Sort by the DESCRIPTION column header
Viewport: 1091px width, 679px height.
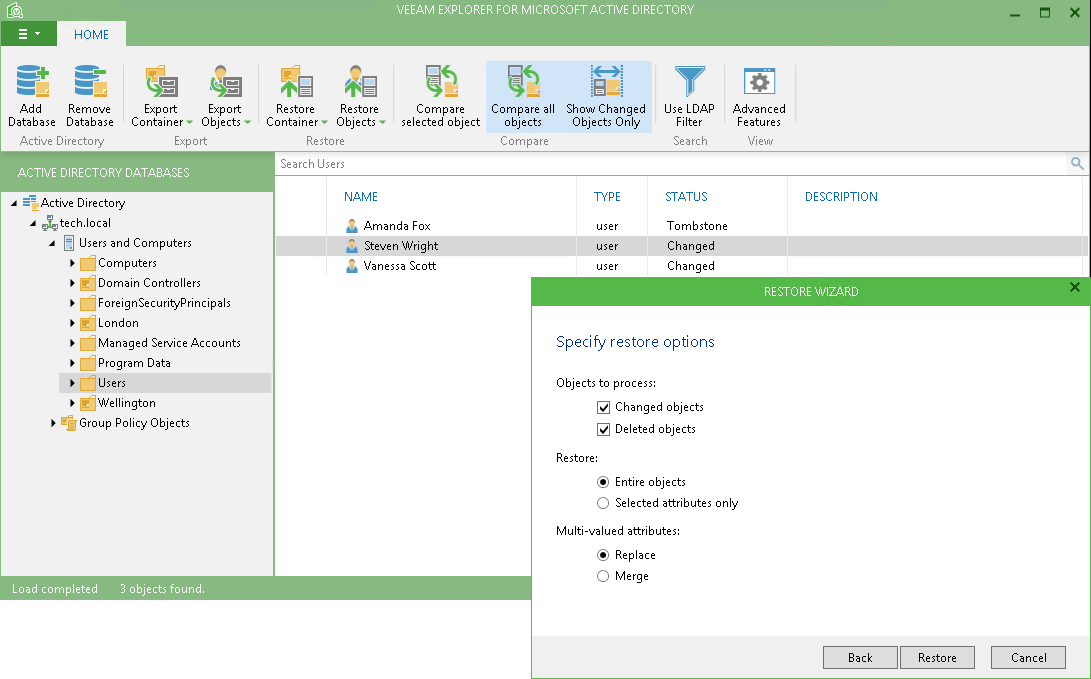point(841,197)
